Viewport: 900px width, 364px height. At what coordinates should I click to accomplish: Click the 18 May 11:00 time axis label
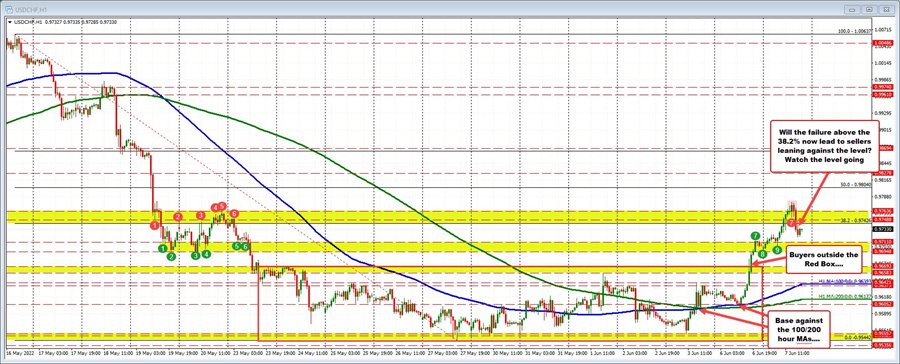[117, 353]
